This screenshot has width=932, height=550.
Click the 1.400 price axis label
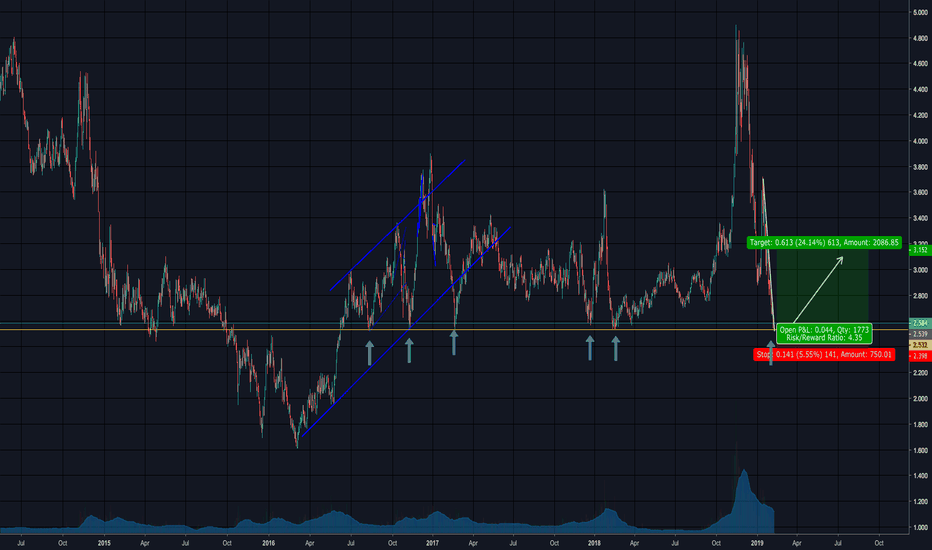click(920, 476)
